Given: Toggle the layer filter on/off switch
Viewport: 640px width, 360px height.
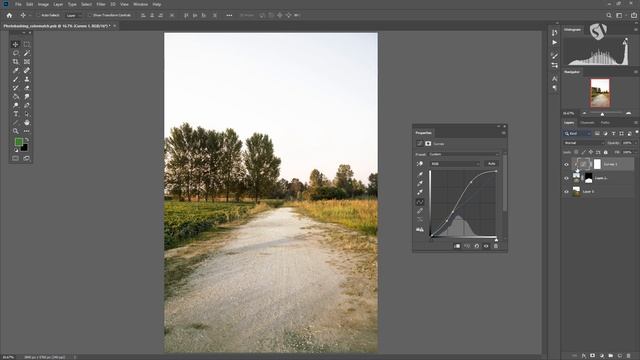Looking at the screenshot, I should tap(637, 133).
